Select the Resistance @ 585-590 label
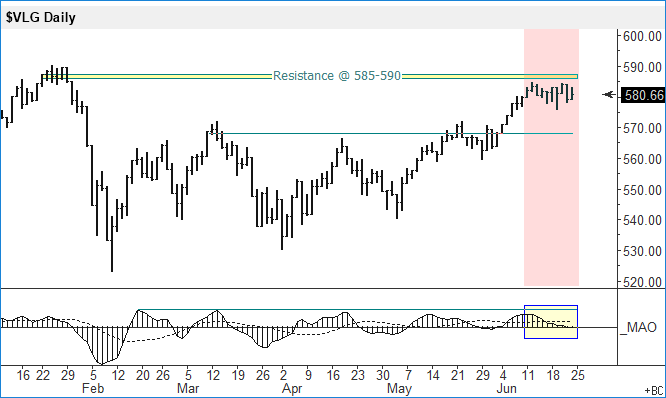 click(x=336, y=76)
